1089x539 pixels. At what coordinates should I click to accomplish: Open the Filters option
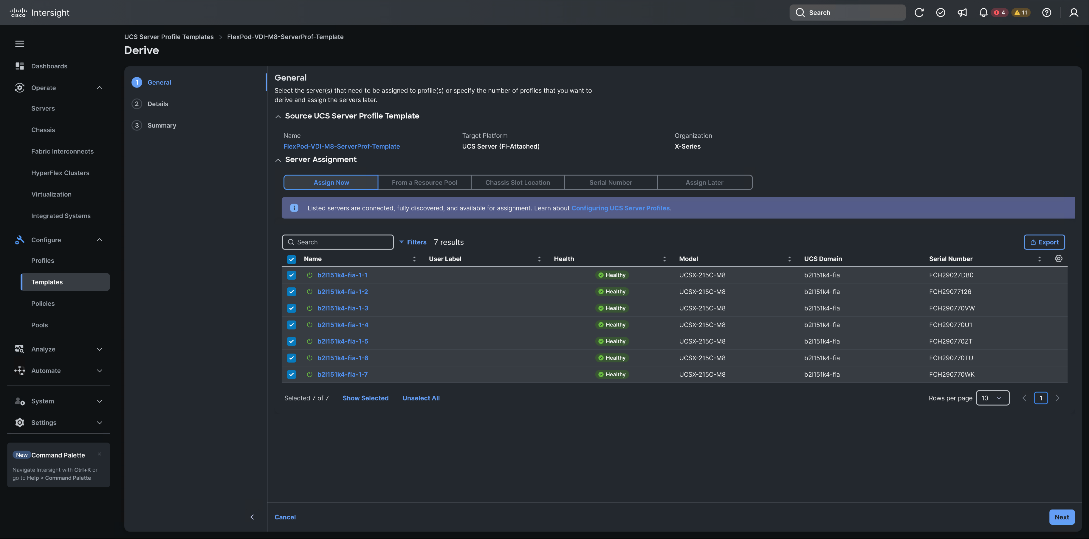413,242
